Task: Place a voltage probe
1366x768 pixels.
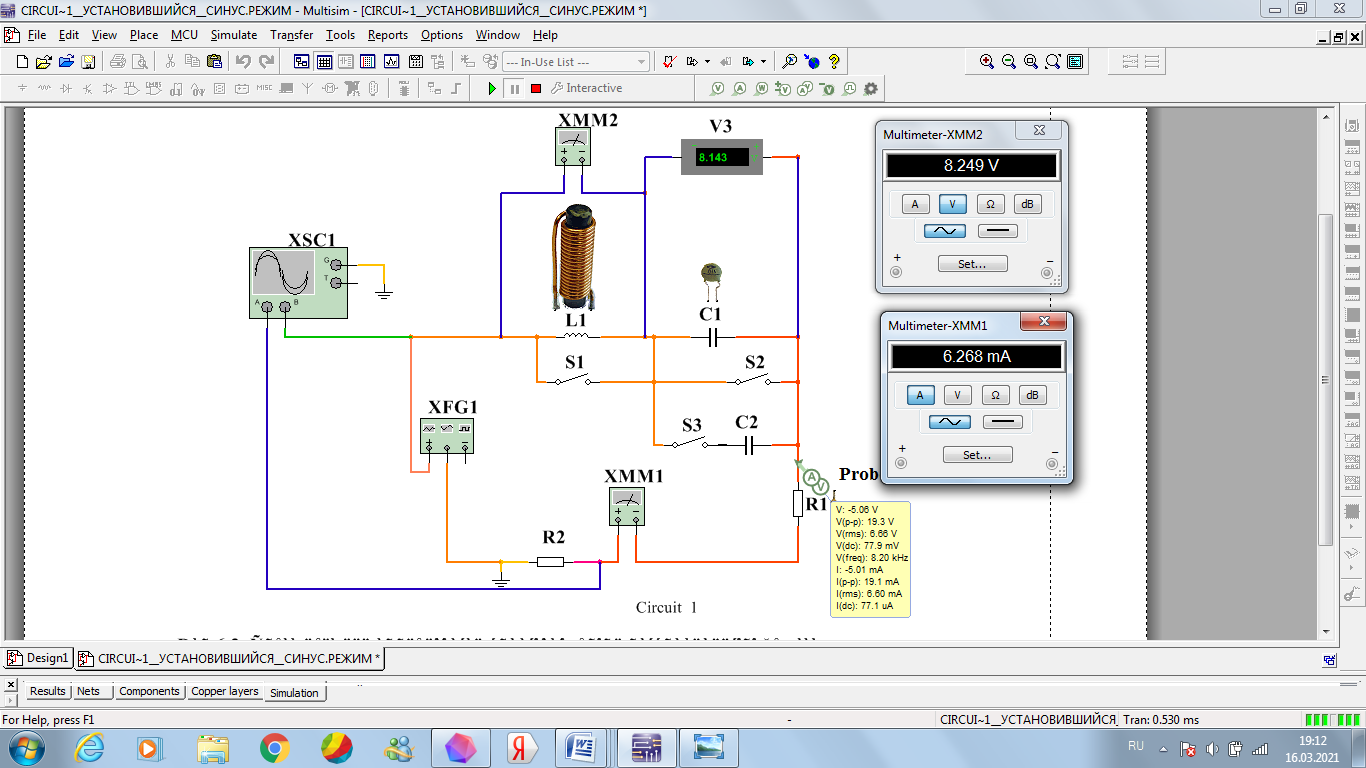Action: pyautogui.click(x=718, y=88)
